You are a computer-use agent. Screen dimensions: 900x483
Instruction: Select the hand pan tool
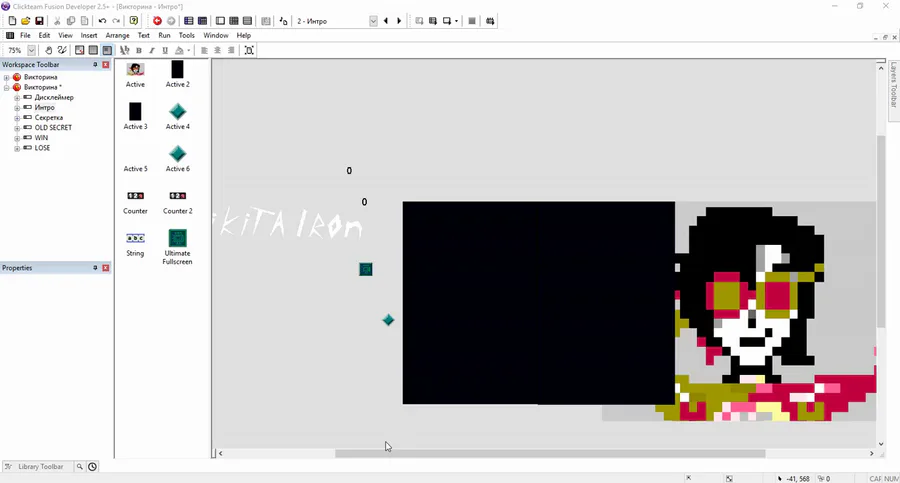(49, 51)
